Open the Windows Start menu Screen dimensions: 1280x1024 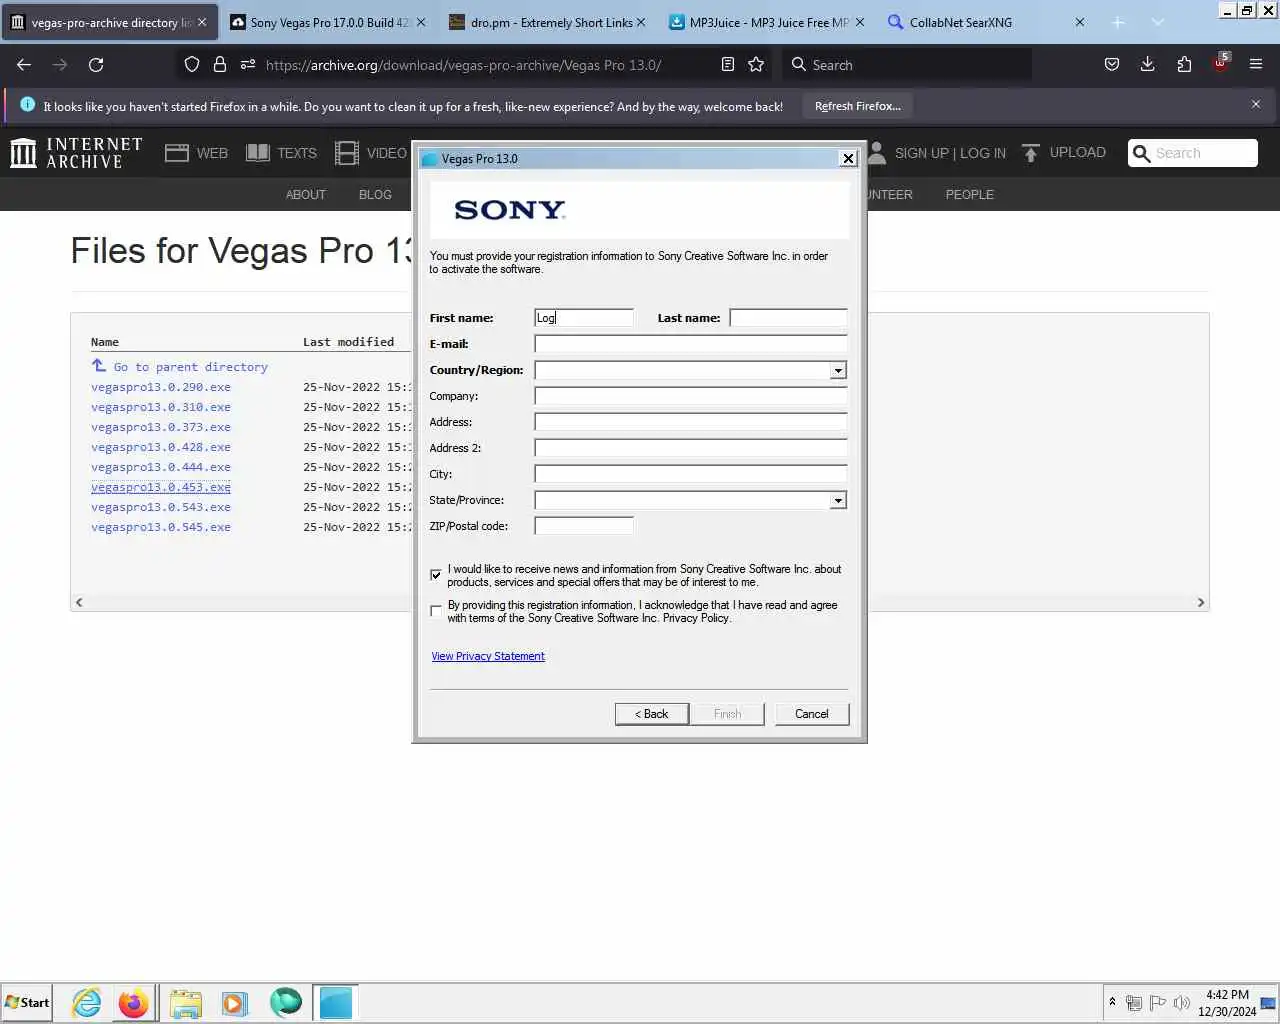click(27, 1002)
